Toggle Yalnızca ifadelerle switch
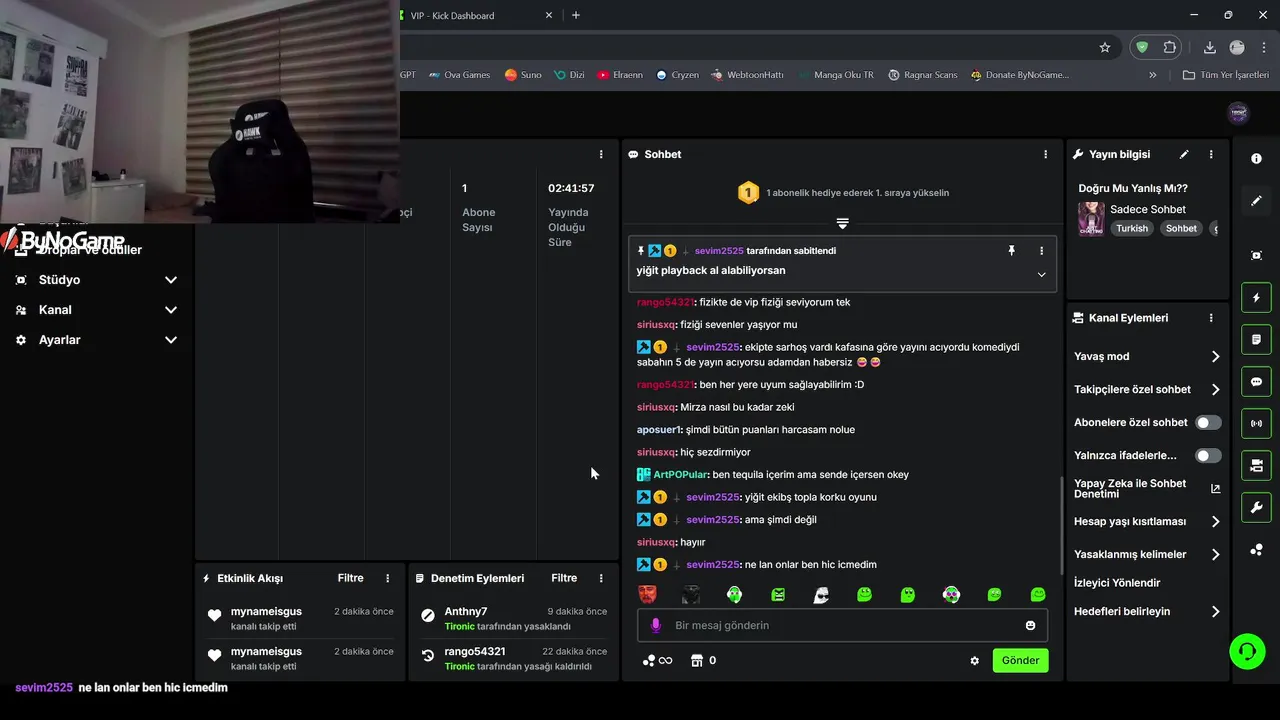The image size is (1280, 720). (1208, 455)
